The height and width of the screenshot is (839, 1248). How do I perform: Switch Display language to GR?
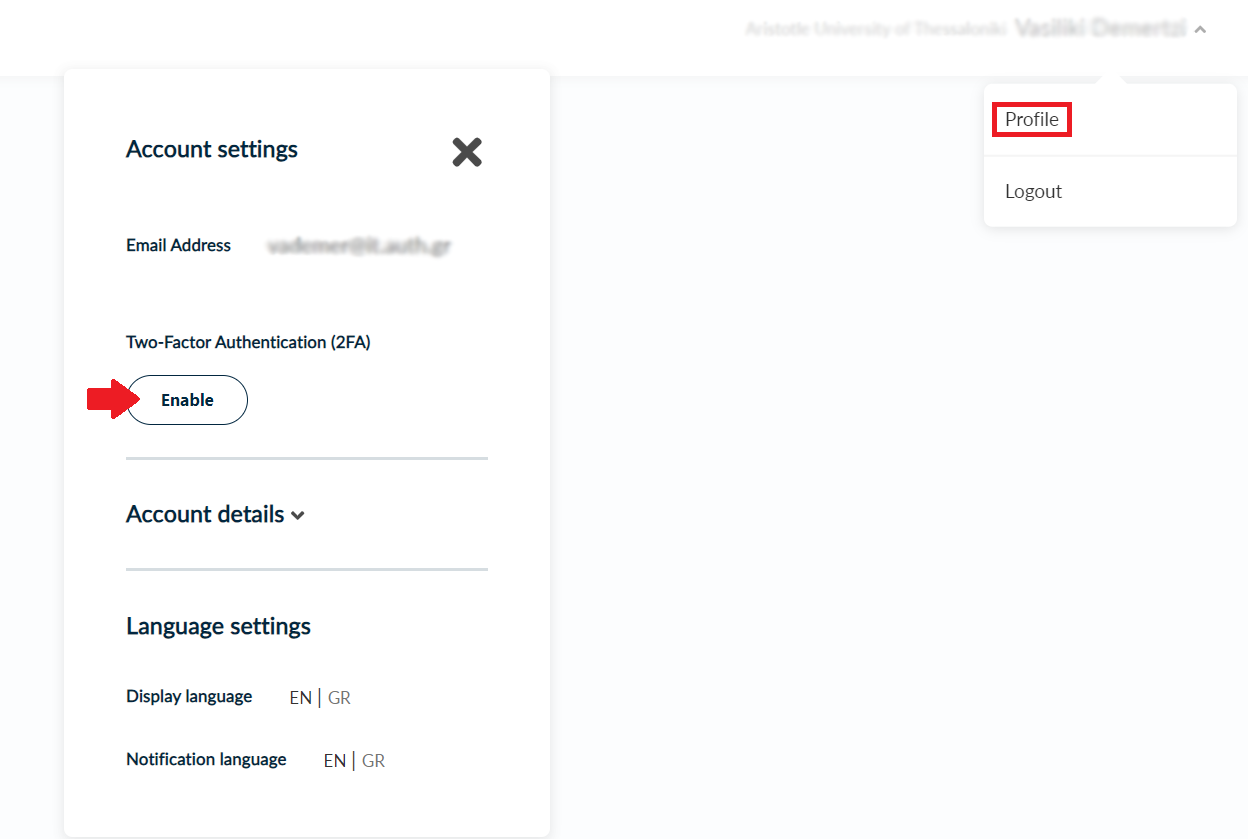pyautogui.click(x=339, y=698)
